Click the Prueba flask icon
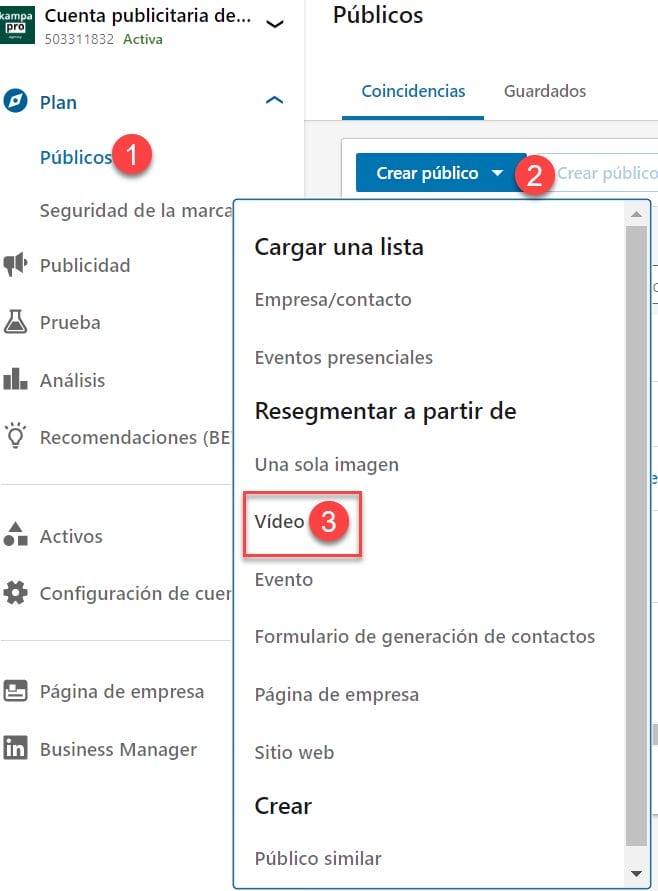This screenshot has width=658, height=891. tap(15, 322)
